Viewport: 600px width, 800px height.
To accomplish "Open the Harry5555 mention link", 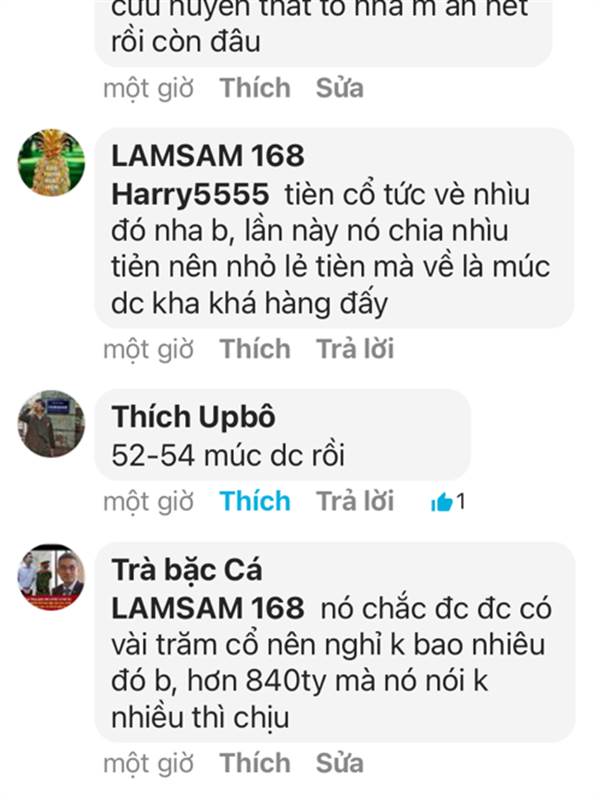I will coord(190,194).
